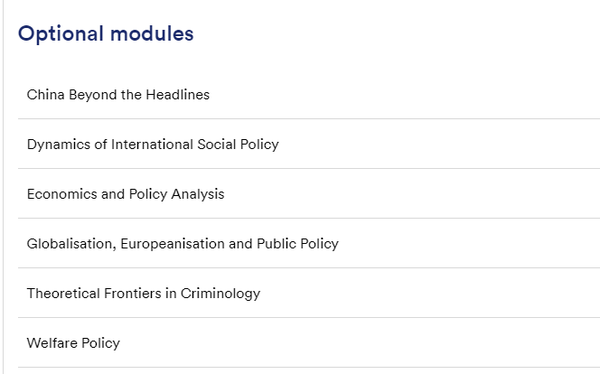
Task: Open the Theoretical Frontiers in Criminology module
Action: tap(309, 293)
